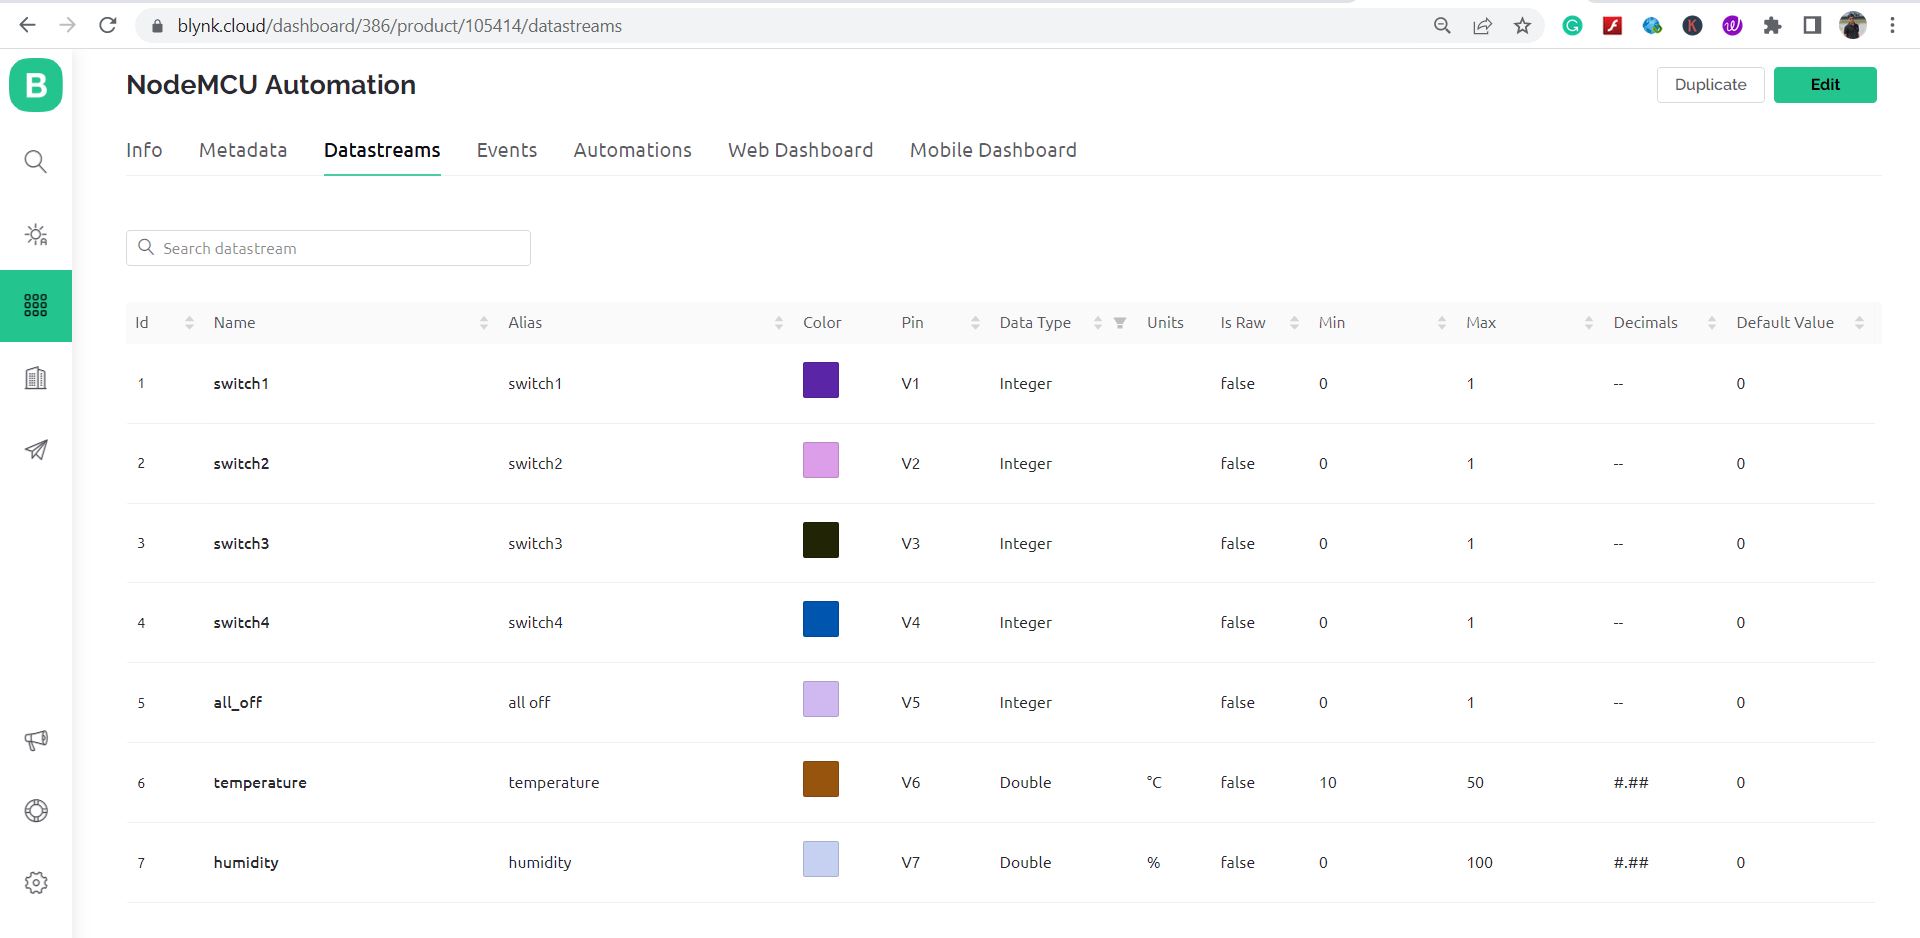The width and height of the screenshot is (1920, 938).
Task: Sort the table by Id column
Action: tap(189, 323)
